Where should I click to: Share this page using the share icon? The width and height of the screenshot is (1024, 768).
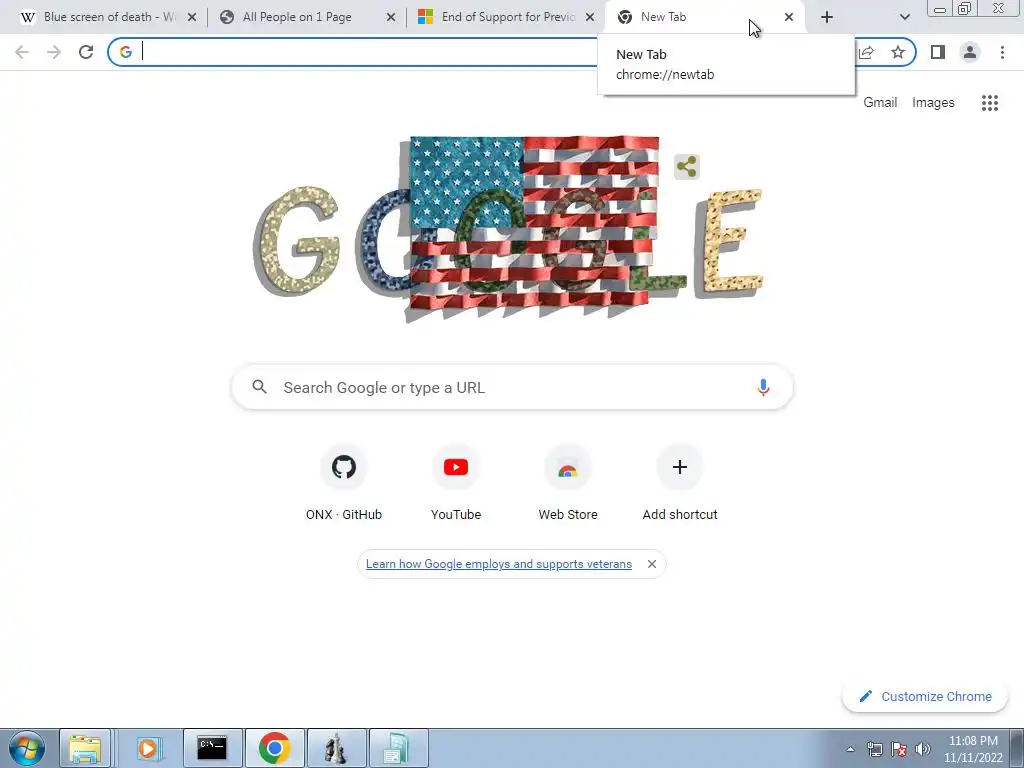tap(867, 52)
